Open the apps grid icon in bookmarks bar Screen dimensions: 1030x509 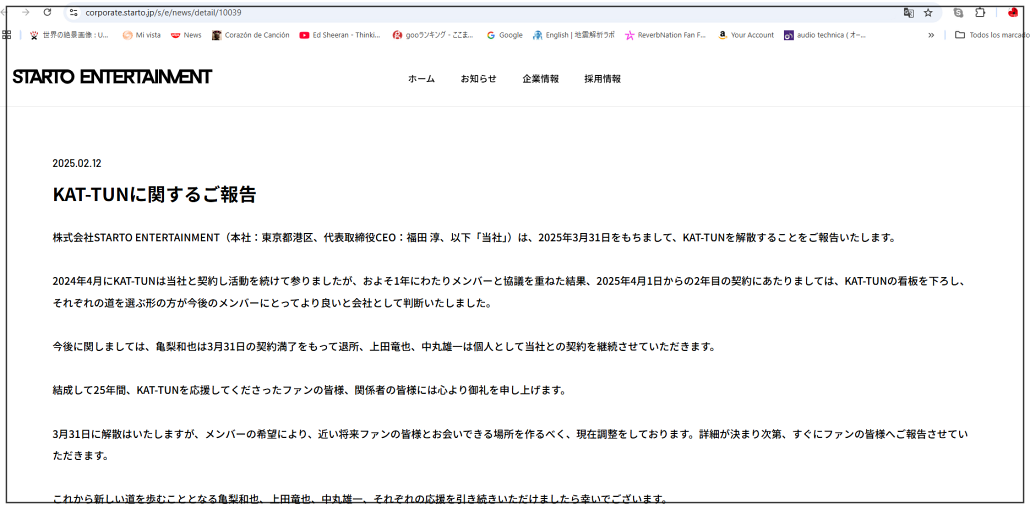(x=7, y=35)
